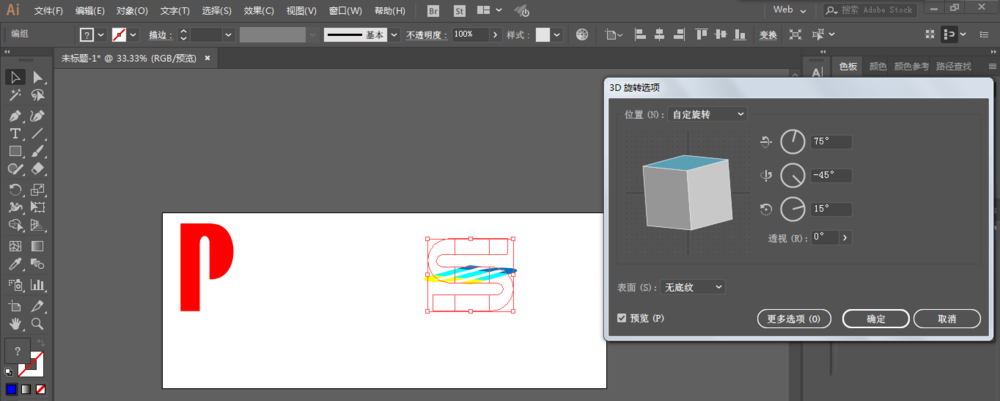
Task: Set paint mode to None
Action: 40,389
